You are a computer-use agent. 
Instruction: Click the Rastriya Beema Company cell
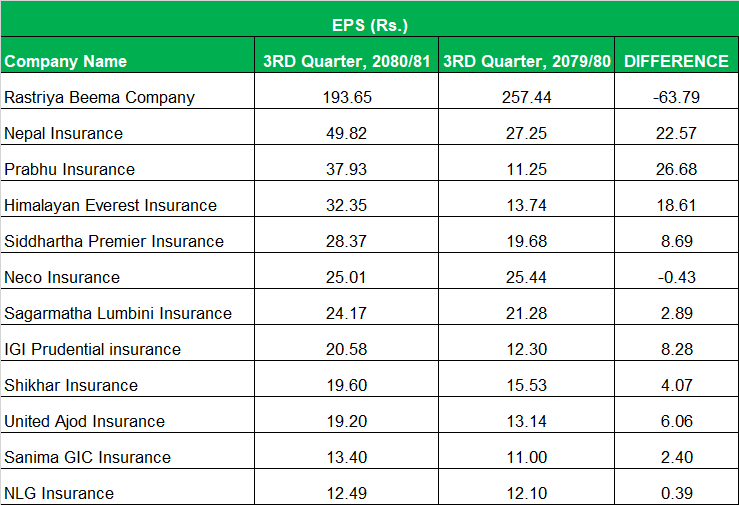click(100, 97)
